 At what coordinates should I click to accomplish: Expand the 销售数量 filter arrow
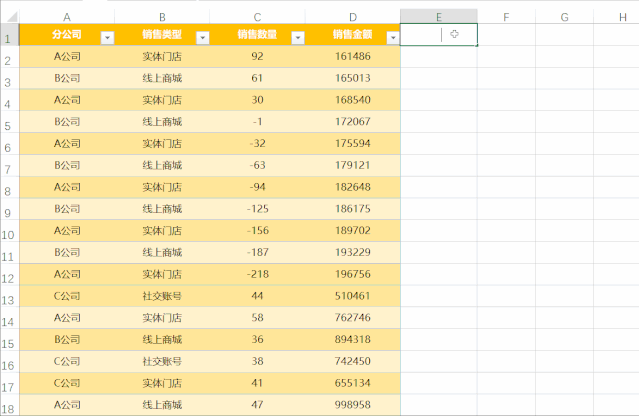pyautogui.click(x=297, y=37)
